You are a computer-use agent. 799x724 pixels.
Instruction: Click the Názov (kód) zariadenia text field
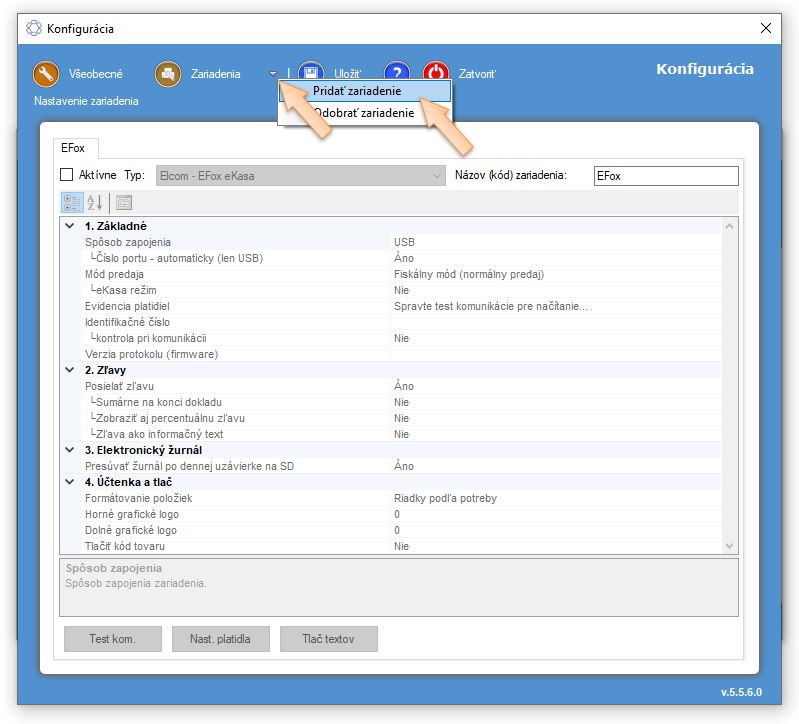pos(665,175)
